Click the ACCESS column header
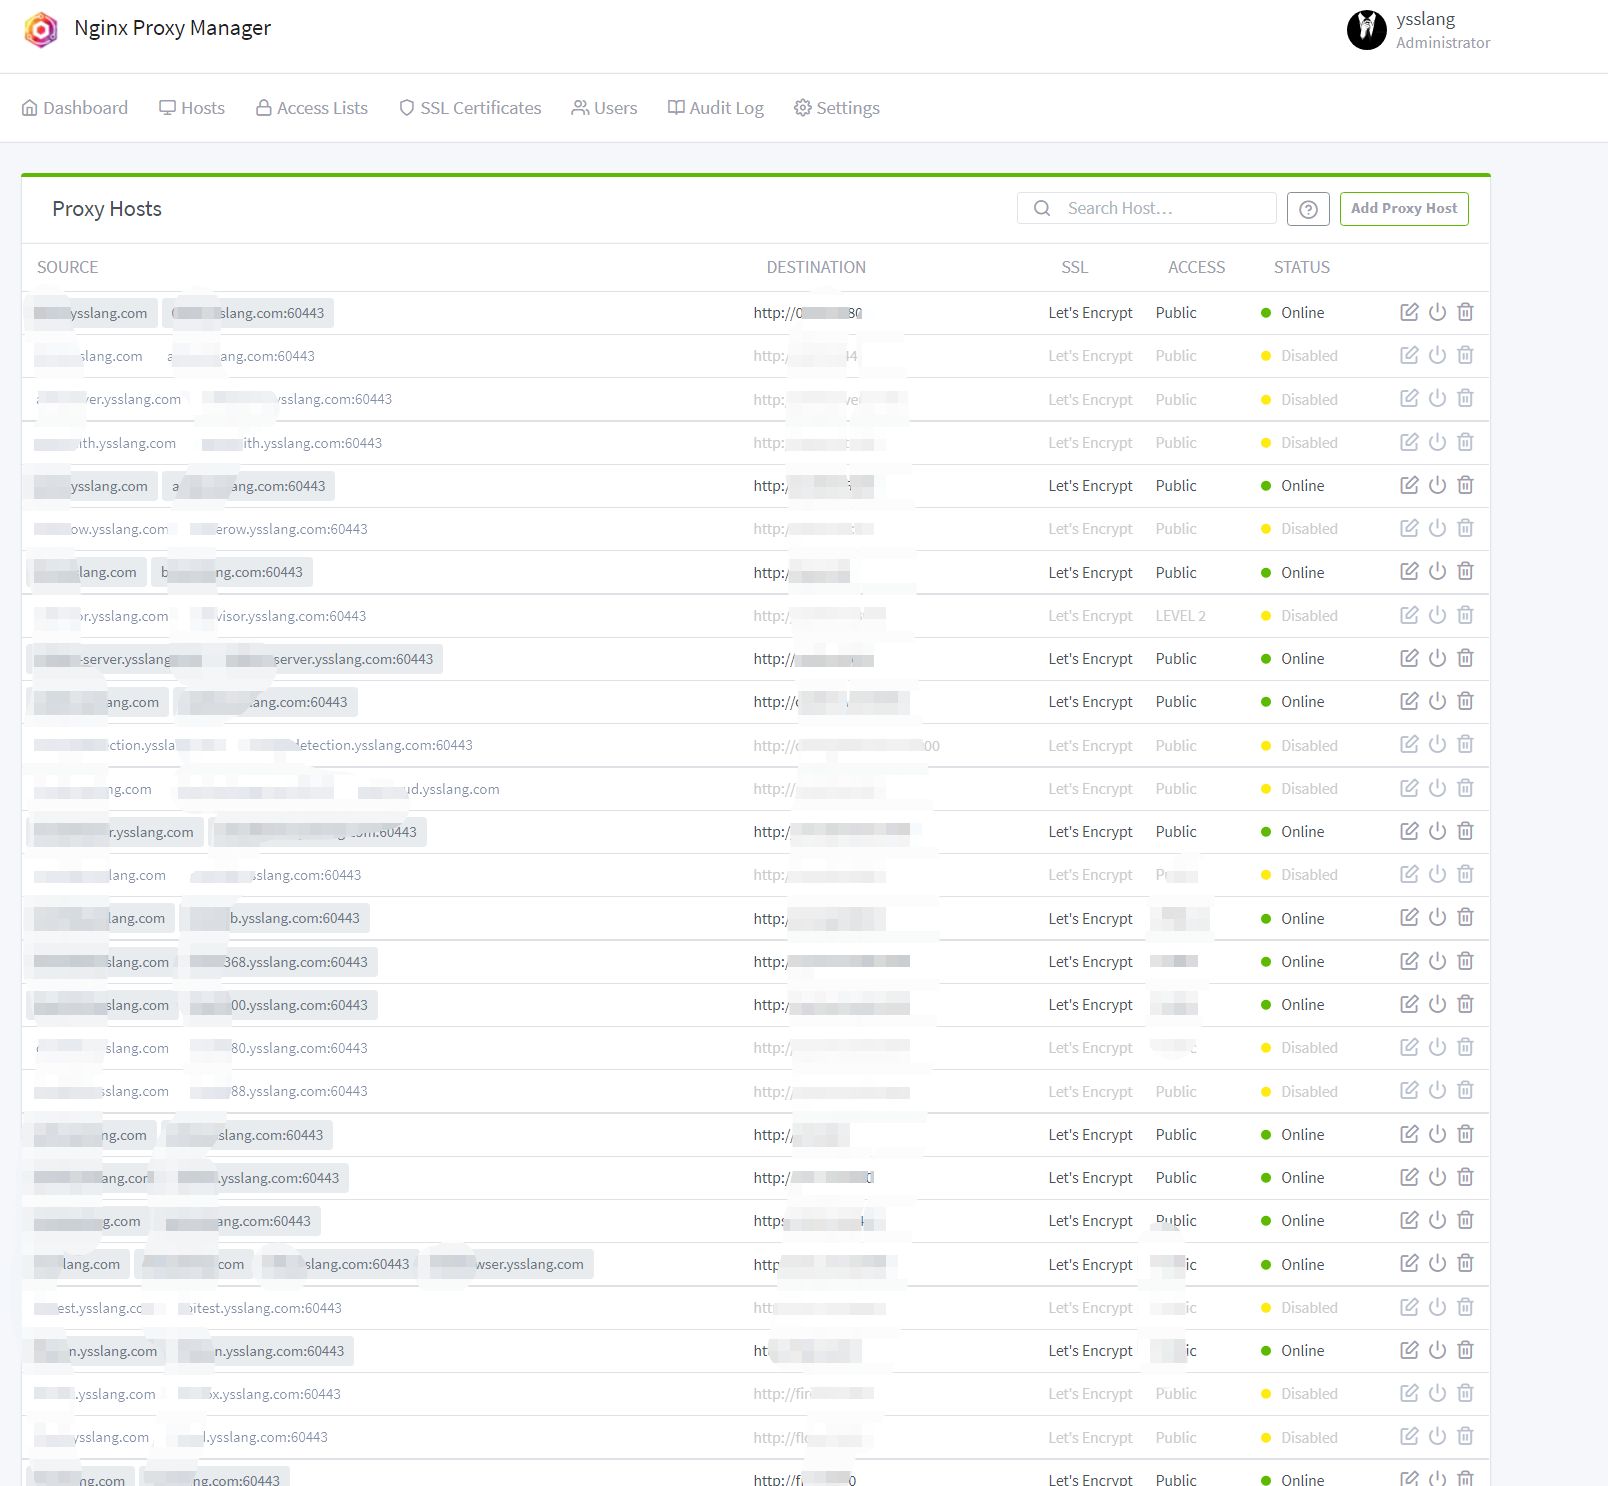The image size is (1608, 1486). point(1196,267)
